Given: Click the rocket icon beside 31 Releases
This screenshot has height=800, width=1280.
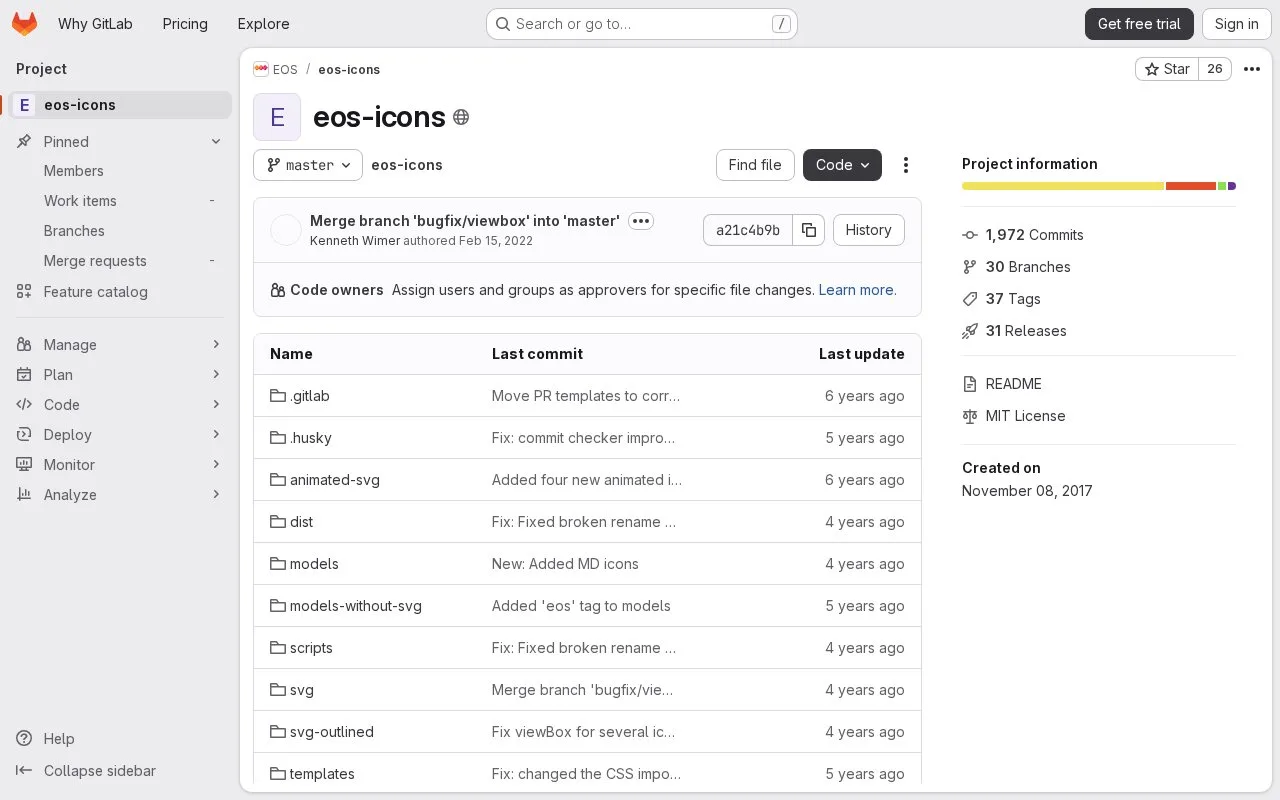Looking at the screenshot, I should (x=970, y=331).
